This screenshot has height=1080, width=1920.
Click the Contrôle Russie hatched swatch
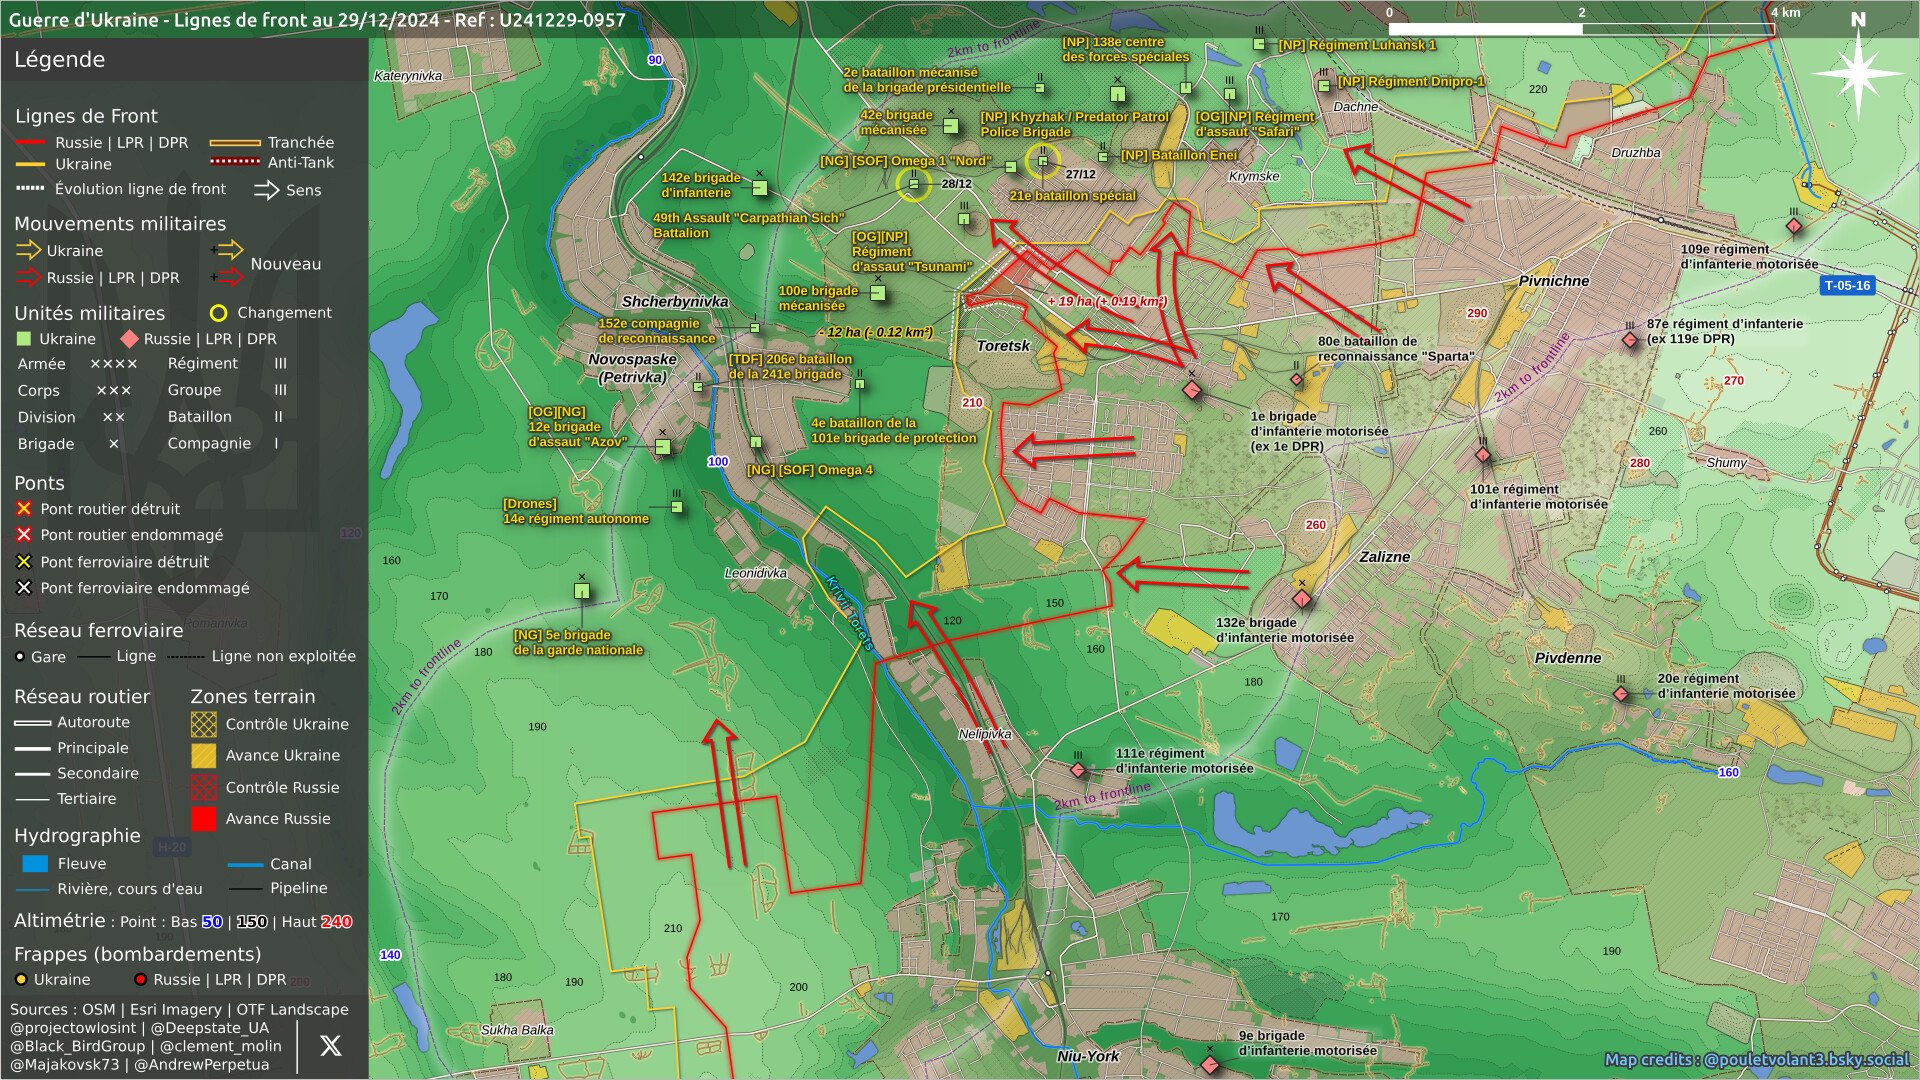(x=204, y=788)
